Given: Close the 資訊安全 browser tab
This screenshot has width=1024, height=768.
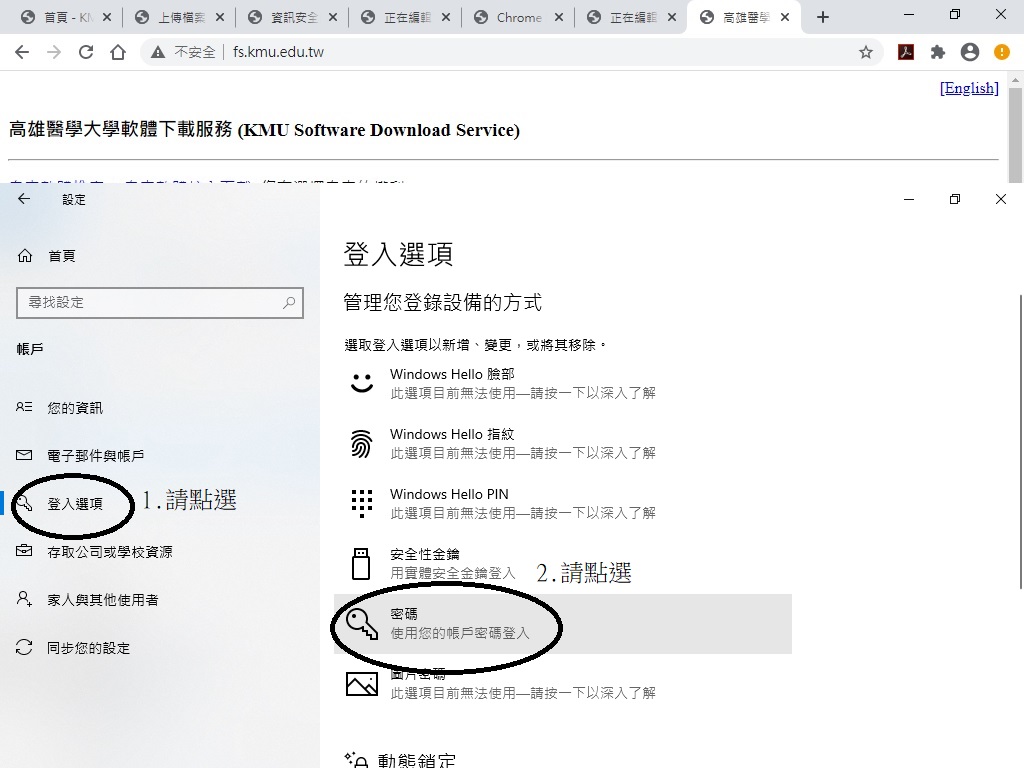Looking at the screenshot, I should 333,18.
